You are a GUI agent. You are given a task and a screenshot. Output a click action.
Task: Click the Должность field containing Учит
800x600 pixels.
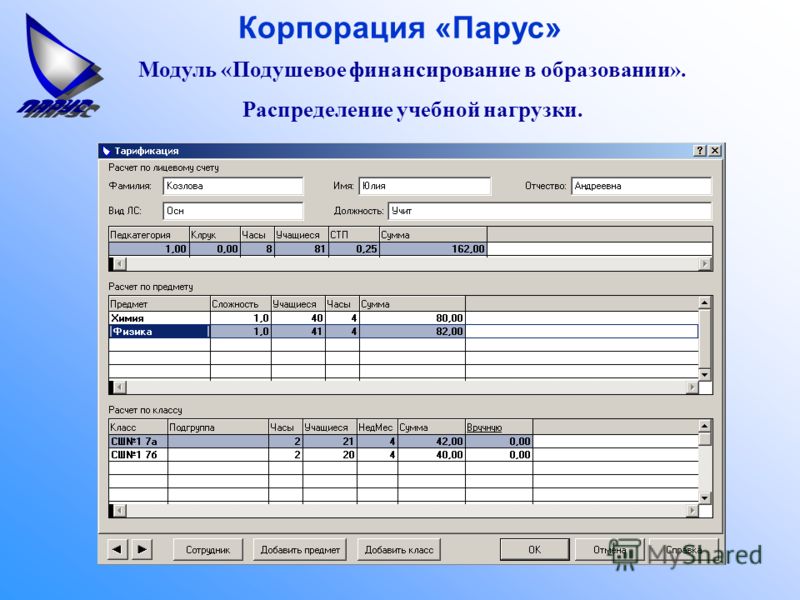pyautogui.click(x=549, y=211)
